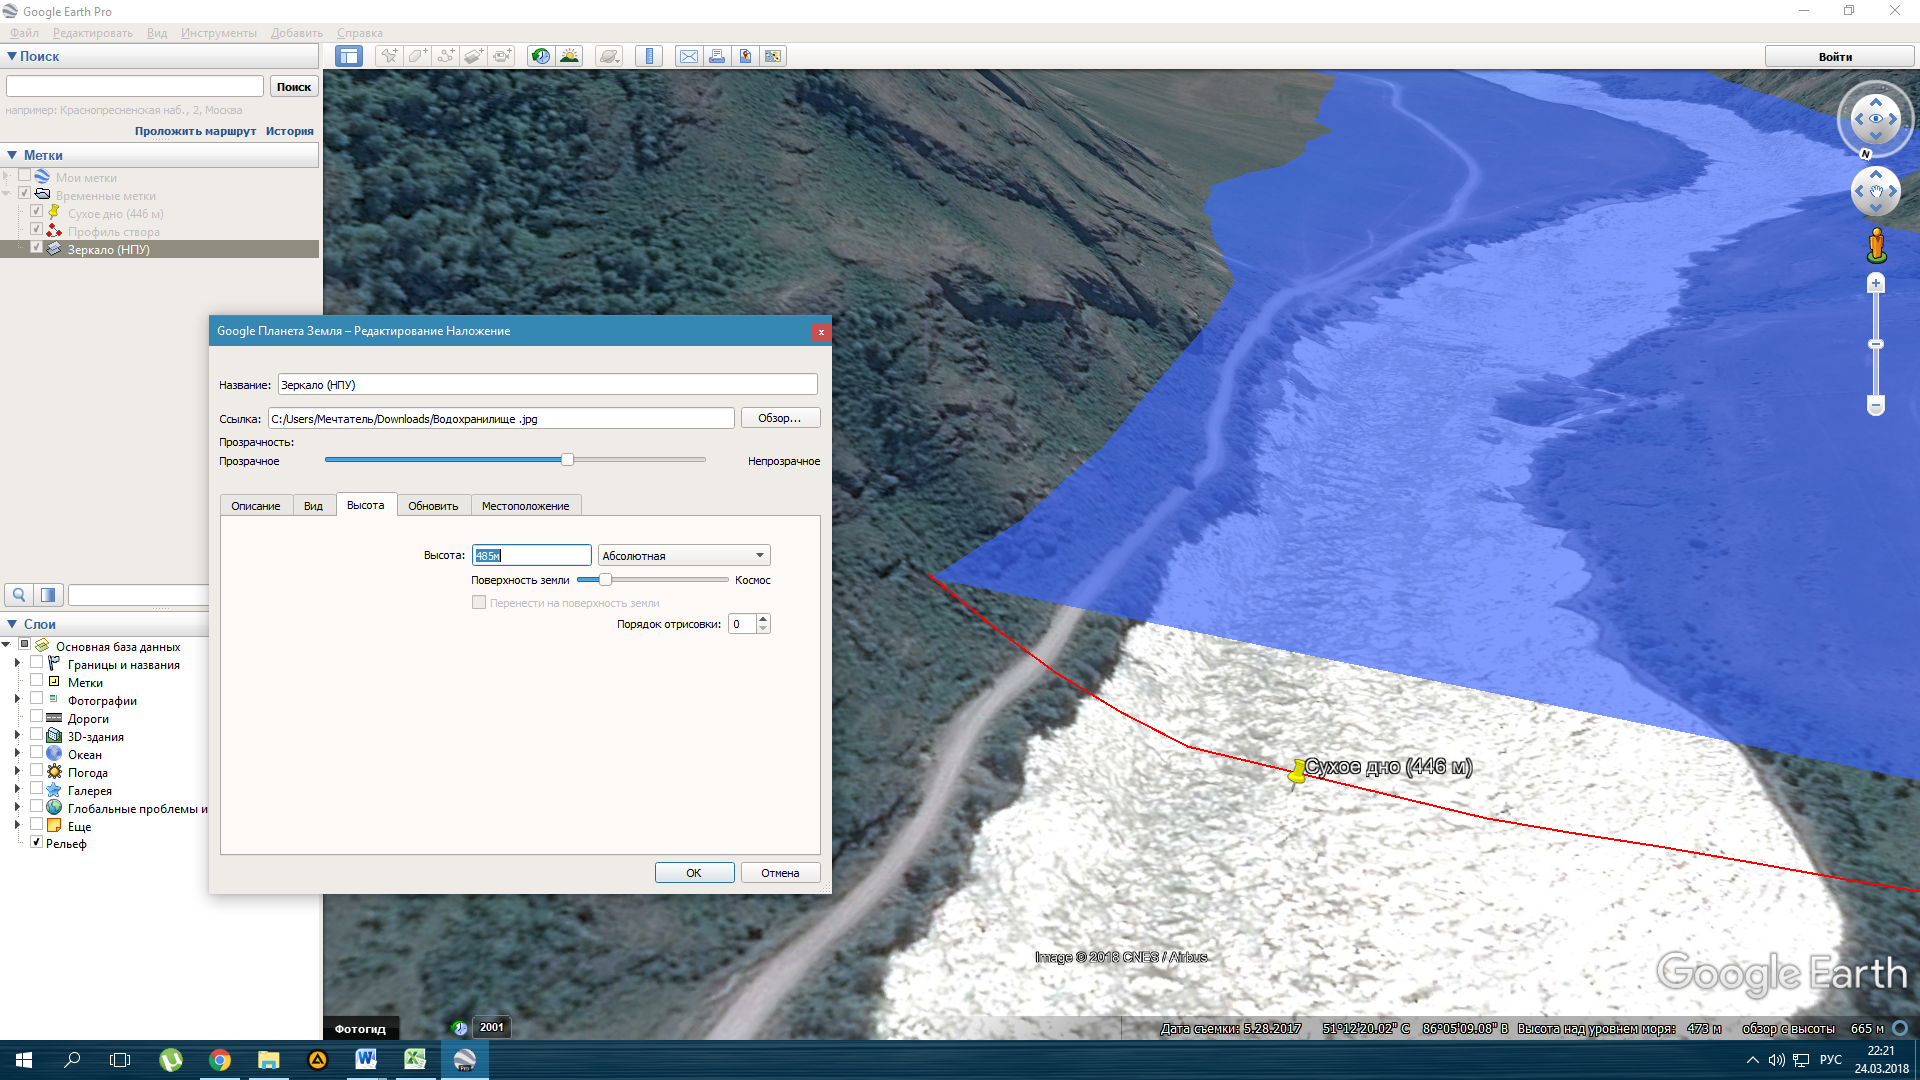Viewport: 1920px width, 1080px height.
Task: Collapse the Метки panel
Action: pos(12,155)
